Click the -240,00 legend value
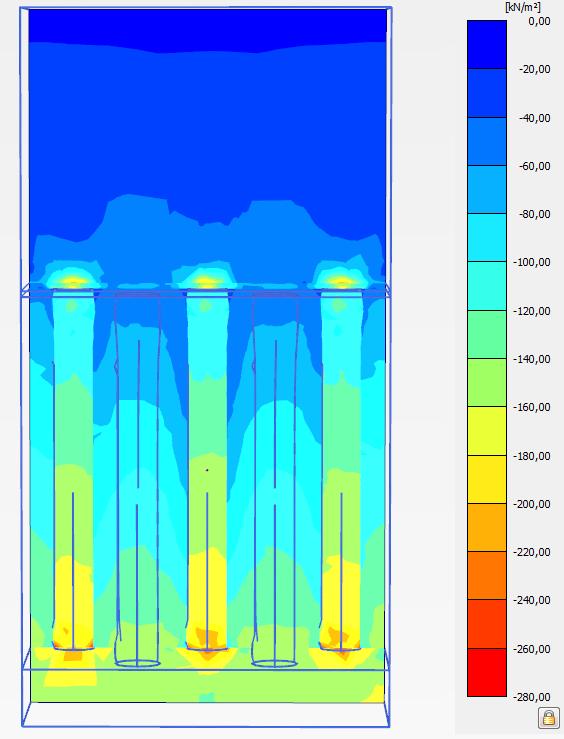 pyautogui.click(x=531, y=600)
